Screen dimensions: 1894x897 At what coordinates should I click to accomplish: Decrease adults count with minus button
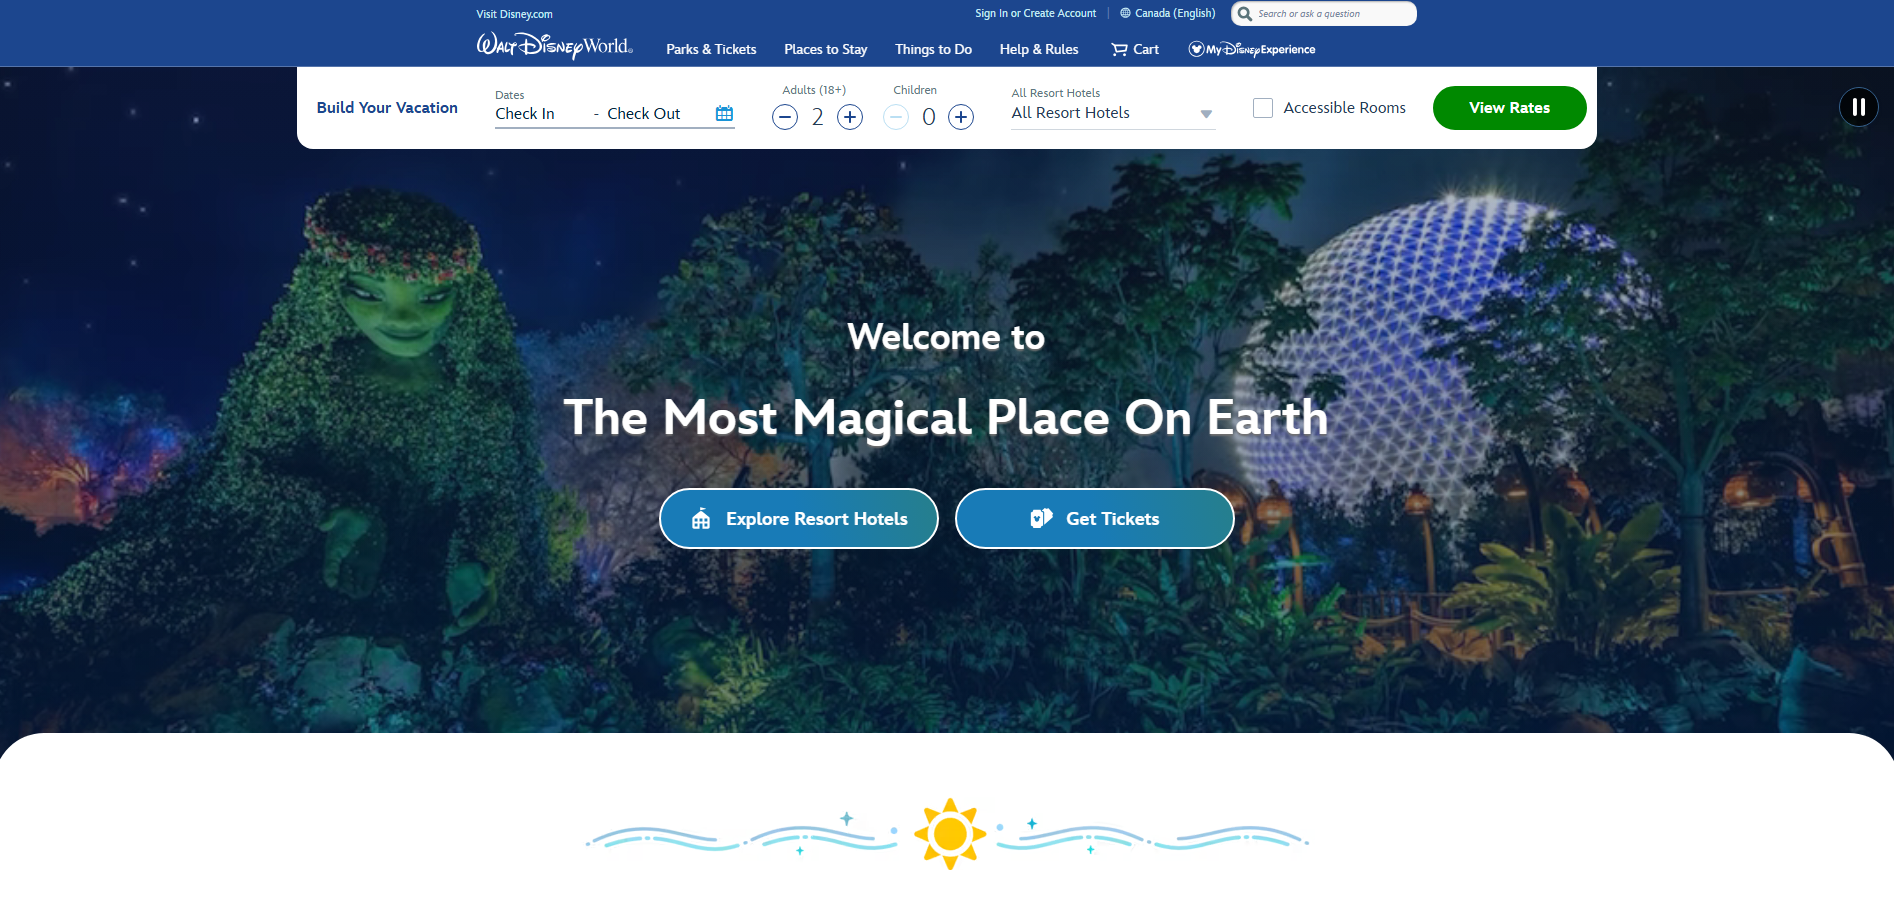pyautogui.click(x=785, y=117)
